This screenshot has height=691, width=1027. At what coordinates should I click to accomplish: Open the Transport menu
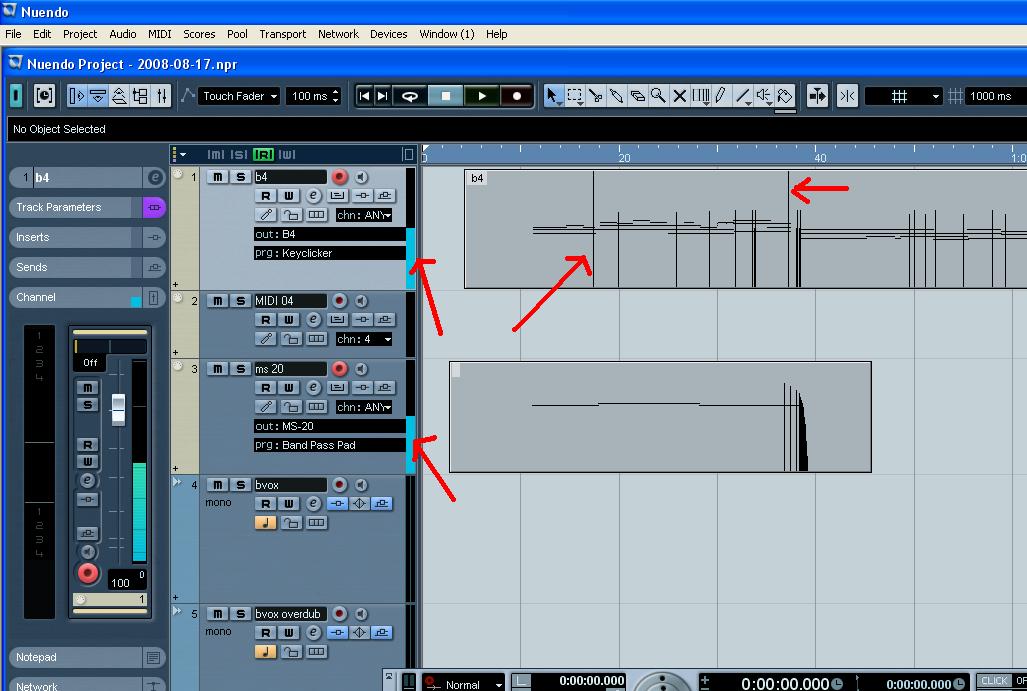tap(282, 34)
